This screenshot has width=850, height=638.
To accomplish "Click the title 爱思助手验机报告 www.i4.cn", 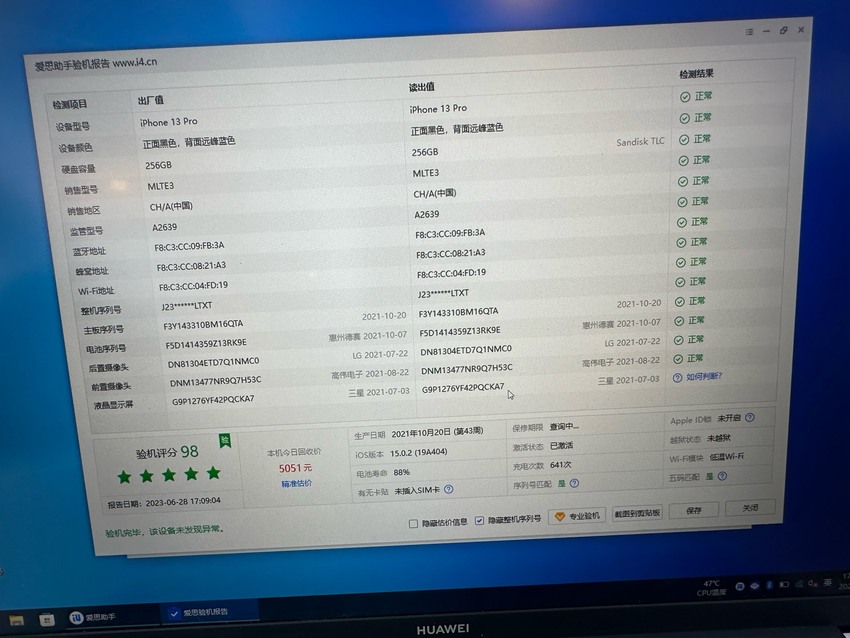I will click(96, 63).
